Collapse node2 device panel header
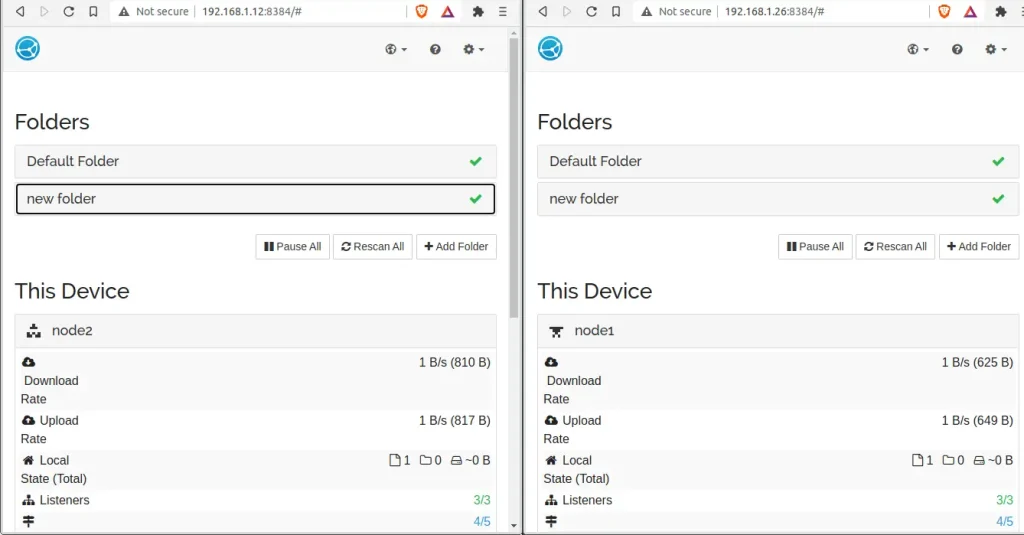 255,331
